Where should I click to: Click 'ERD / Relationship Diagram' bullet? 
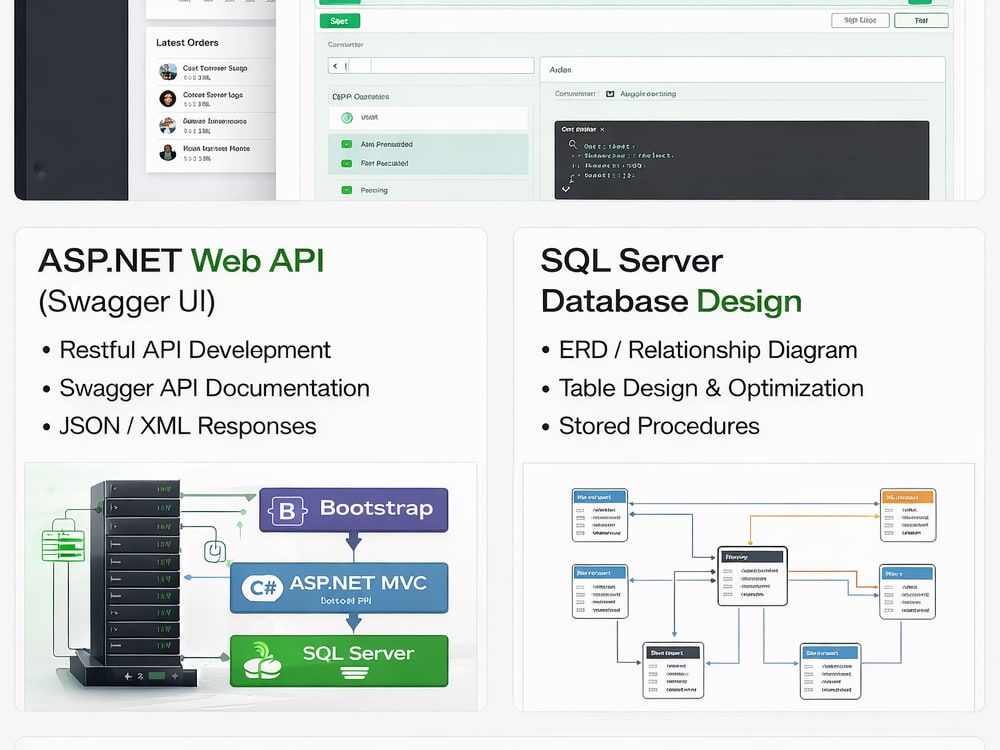(x=708, y=350)
